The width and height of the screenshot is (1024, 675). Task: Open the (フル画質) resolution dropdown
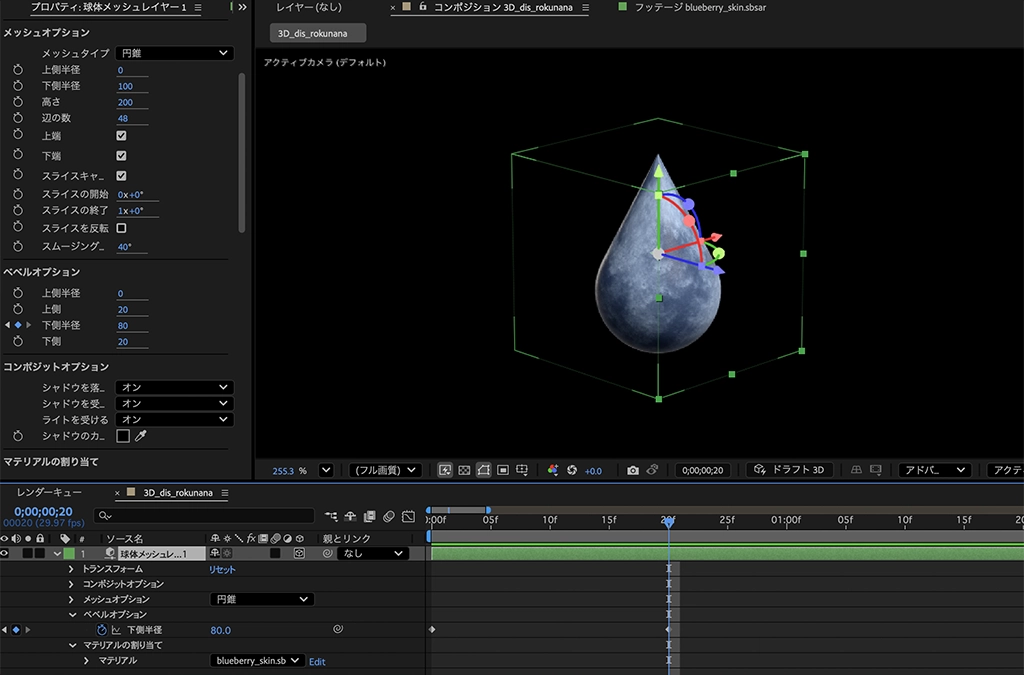coord(385,470)
